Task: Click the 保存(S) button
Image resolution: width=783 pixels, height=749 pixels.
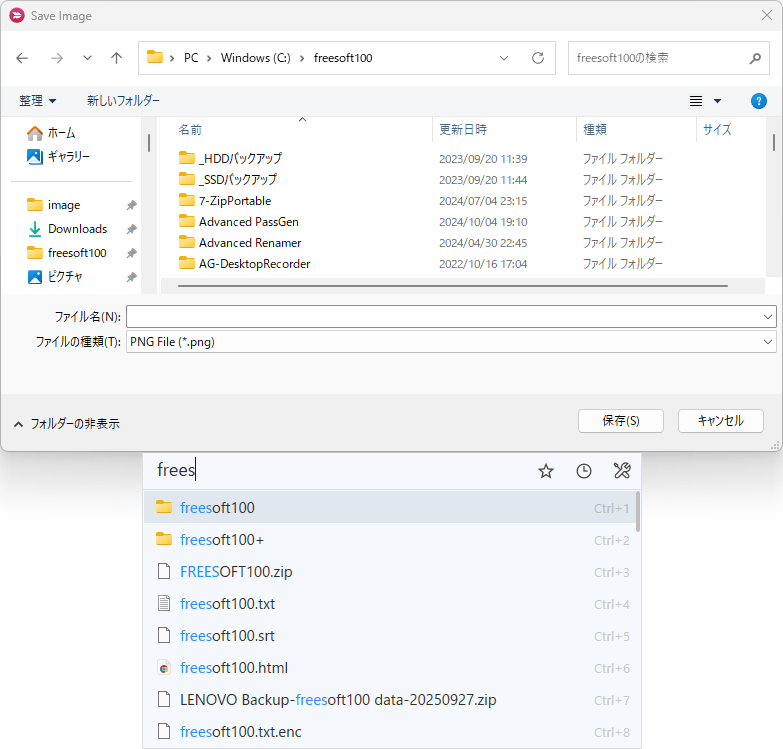Action: (621, 421)
